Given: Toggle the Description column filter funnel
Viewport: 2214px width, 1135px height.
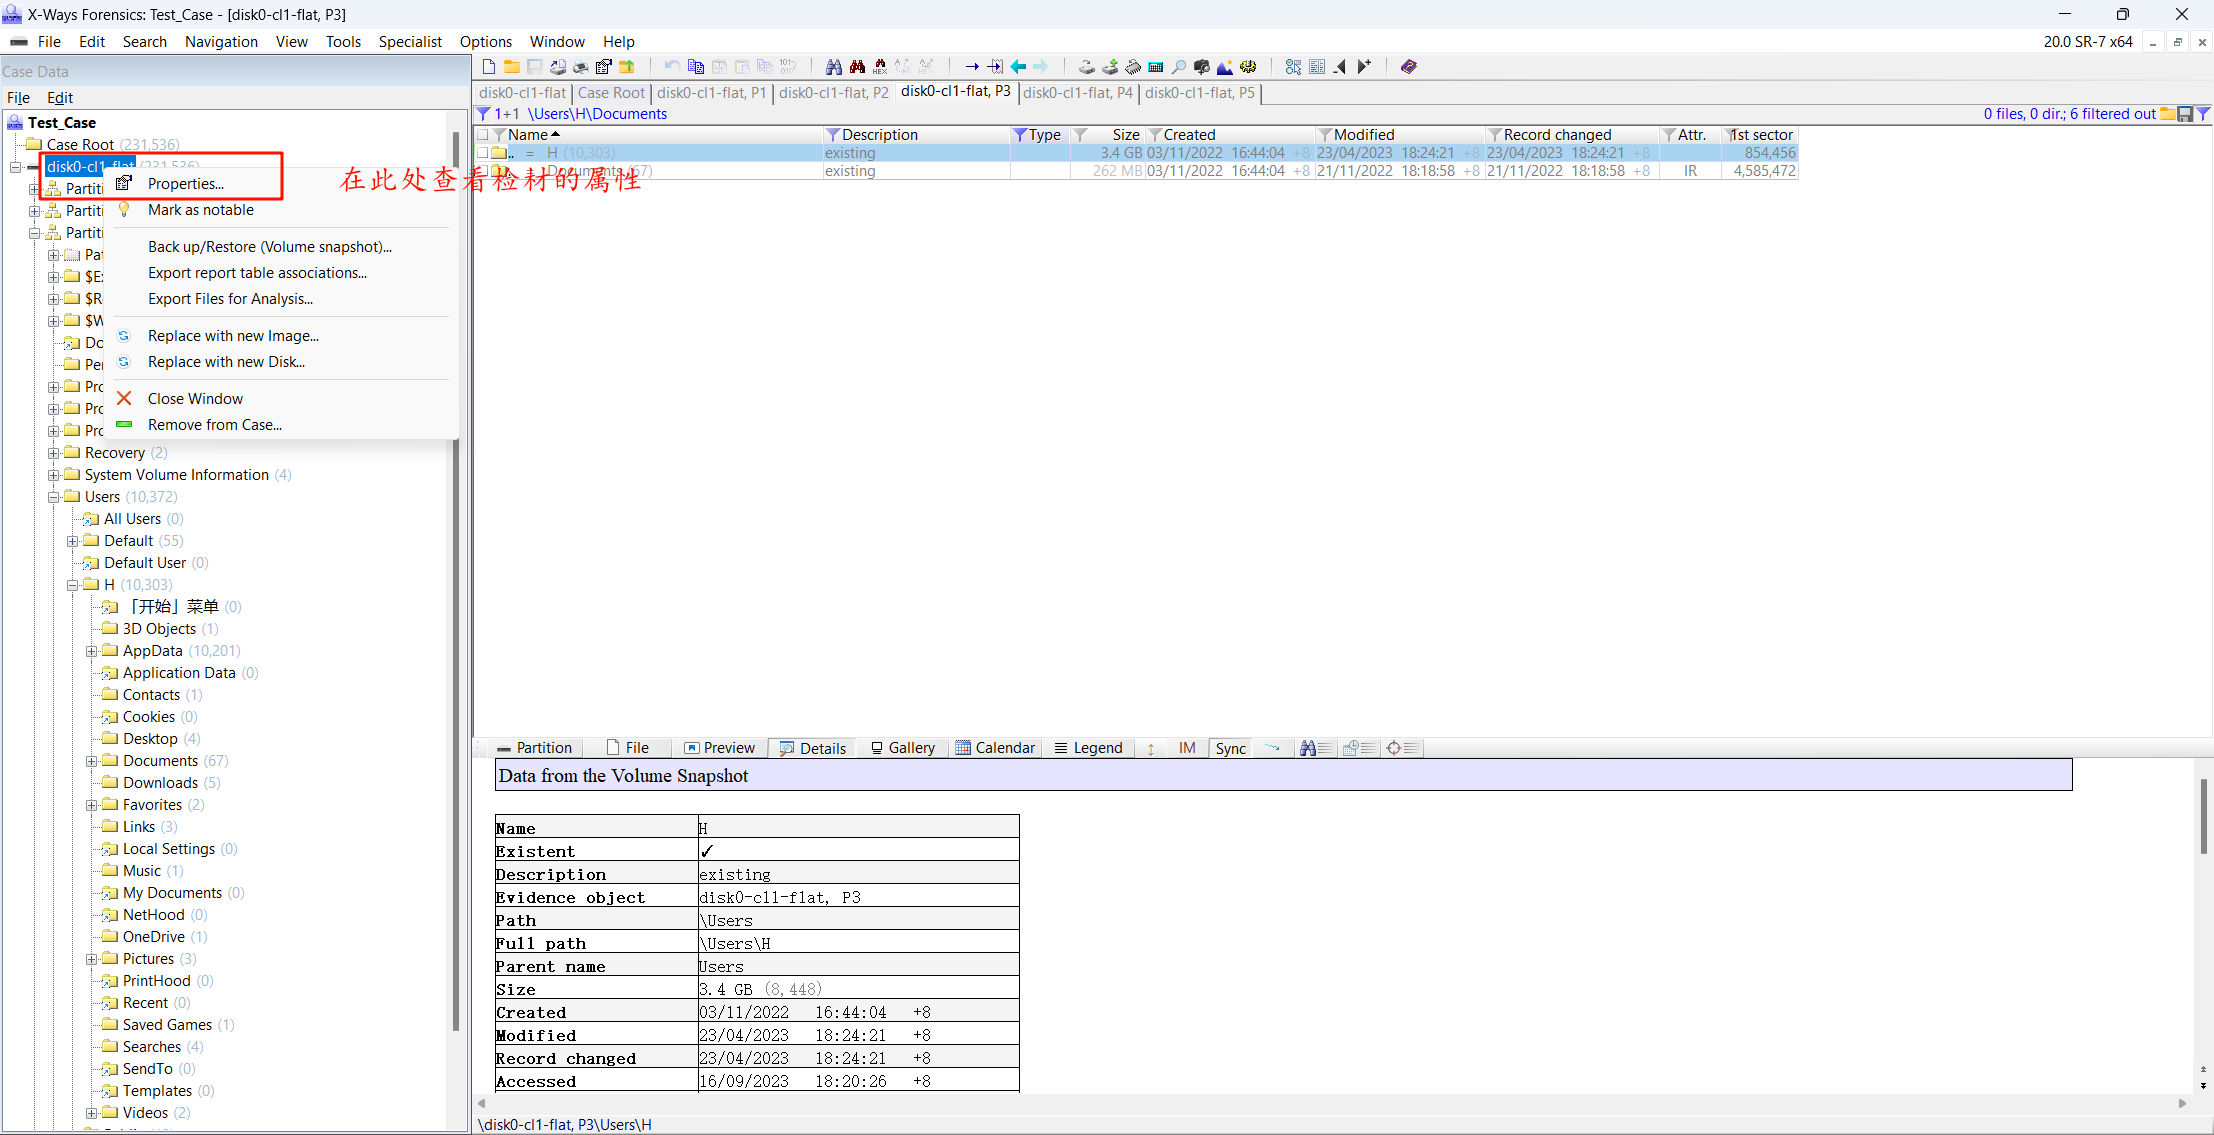Looking at the screenshot, I should coord(832,135).
